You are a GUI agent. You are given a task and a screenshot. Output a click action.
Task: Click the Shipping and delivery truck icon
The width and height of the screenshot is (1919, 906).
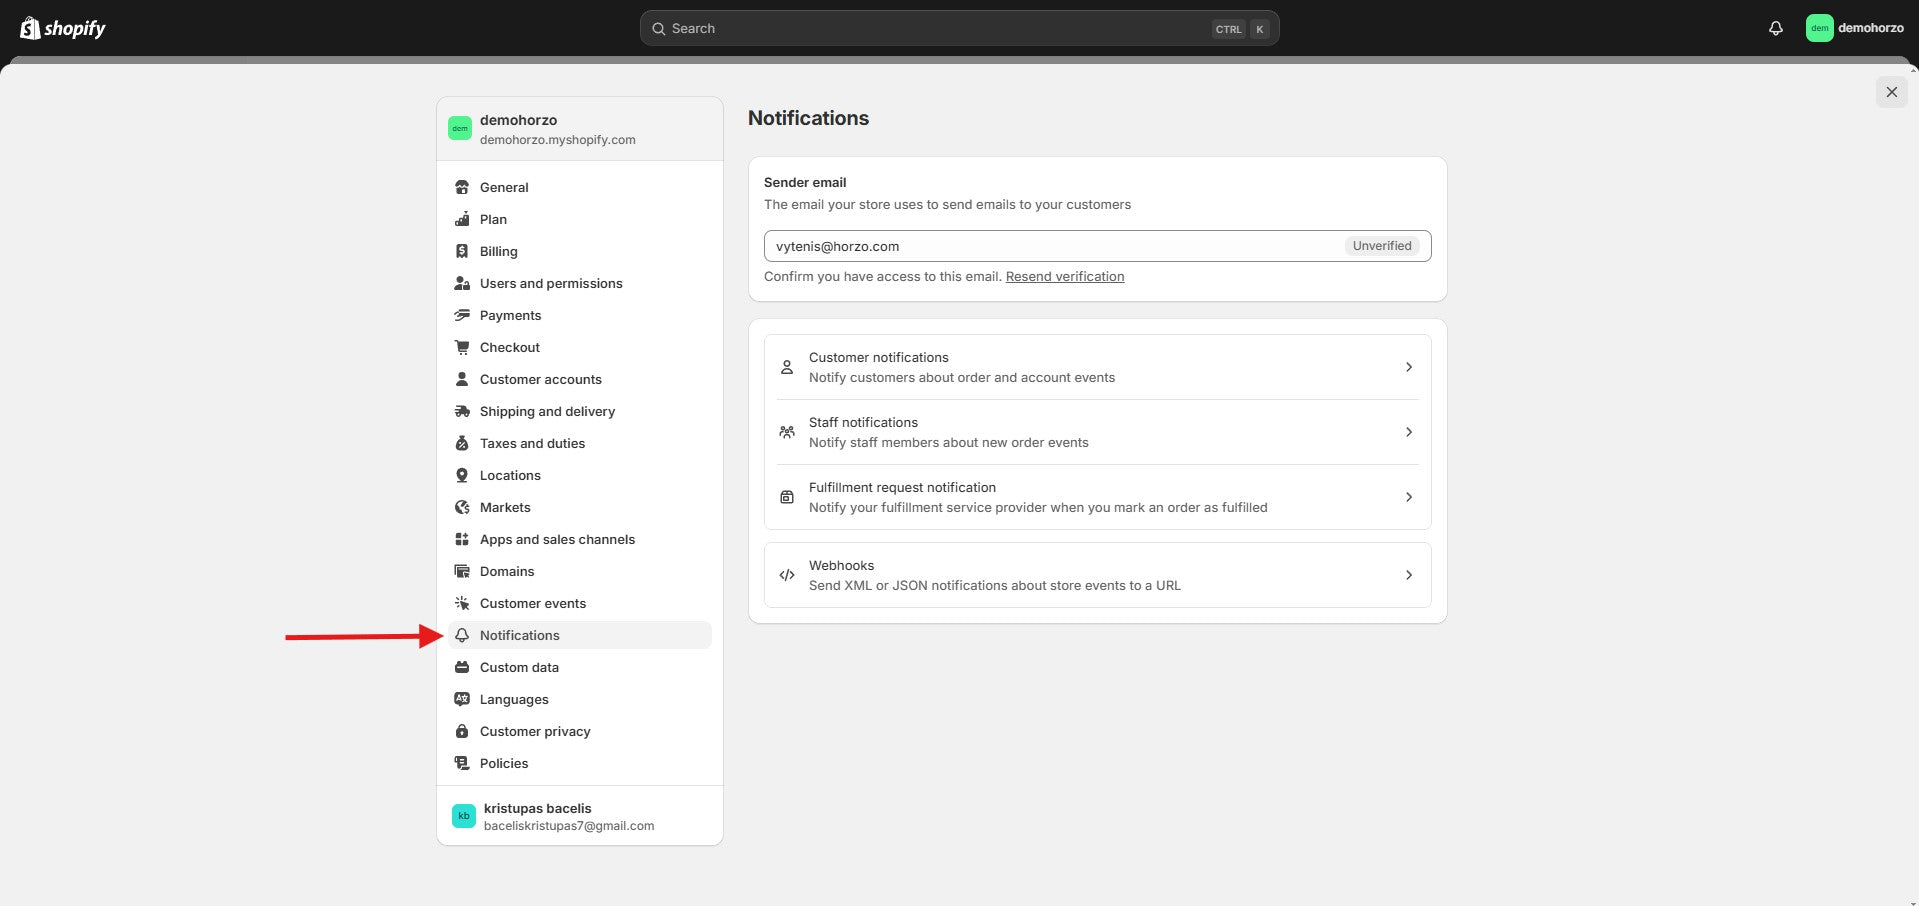click(462, 411)
